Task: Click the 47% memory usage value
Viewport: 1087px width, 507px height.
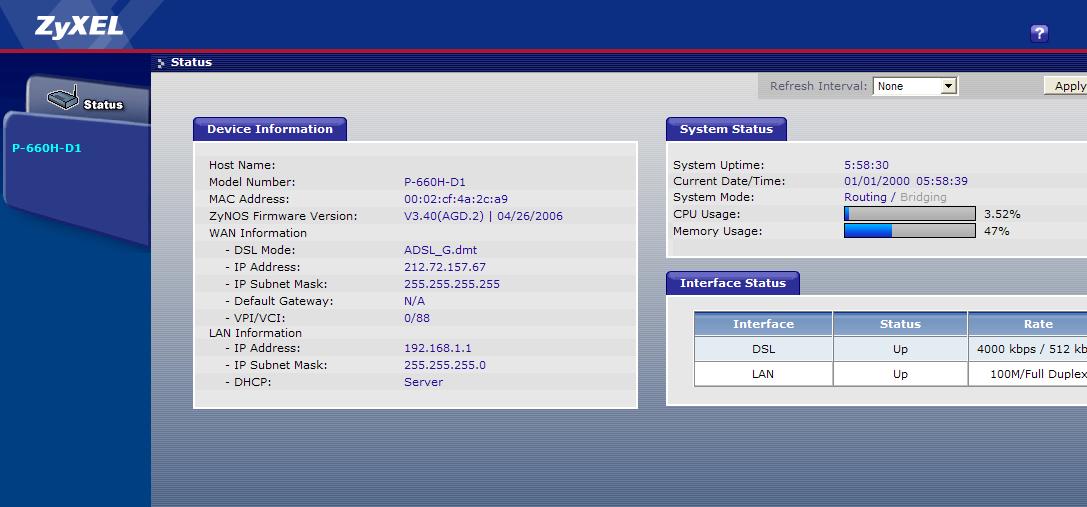Action: (x=997, y=231)
